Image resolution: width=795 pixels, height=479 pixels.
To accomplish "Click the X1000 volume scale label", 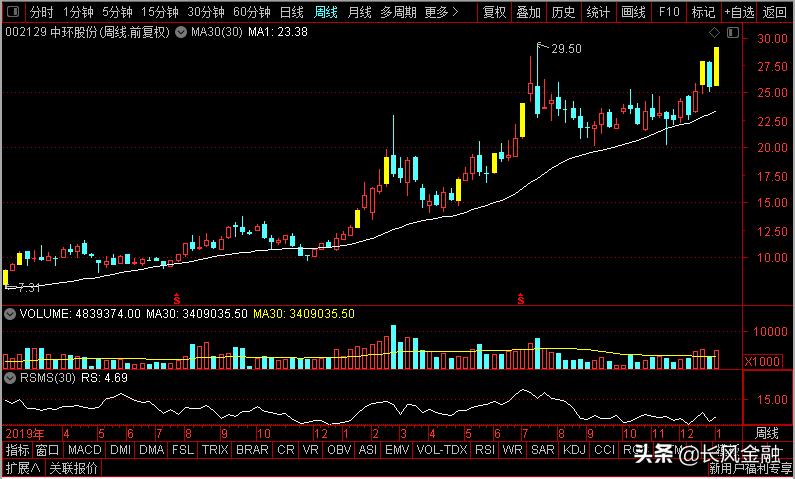I will [x=762, y=361].
